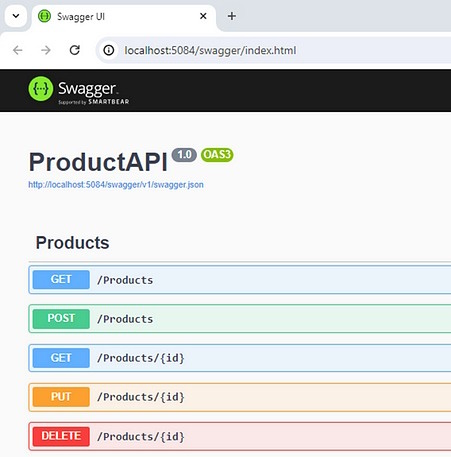Click the Swagger favicon on tab
Viewport: 451px width, 457px height.
coord(44,16)
